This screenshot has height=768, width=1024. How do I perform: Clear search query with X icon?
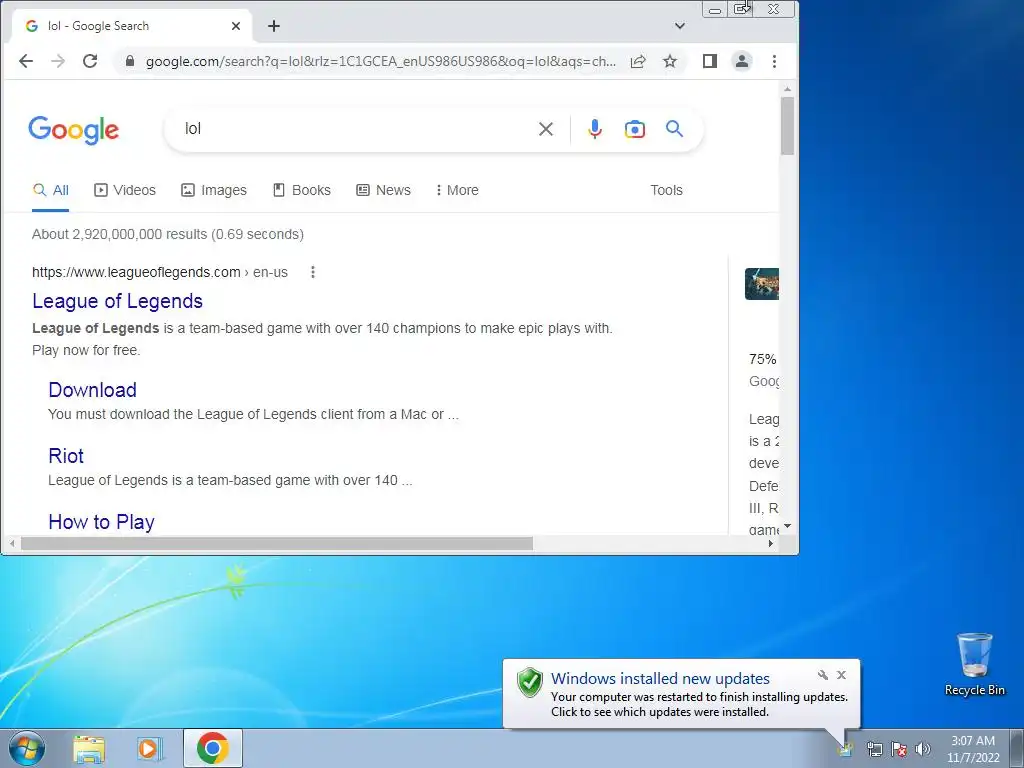pos(546,129)
